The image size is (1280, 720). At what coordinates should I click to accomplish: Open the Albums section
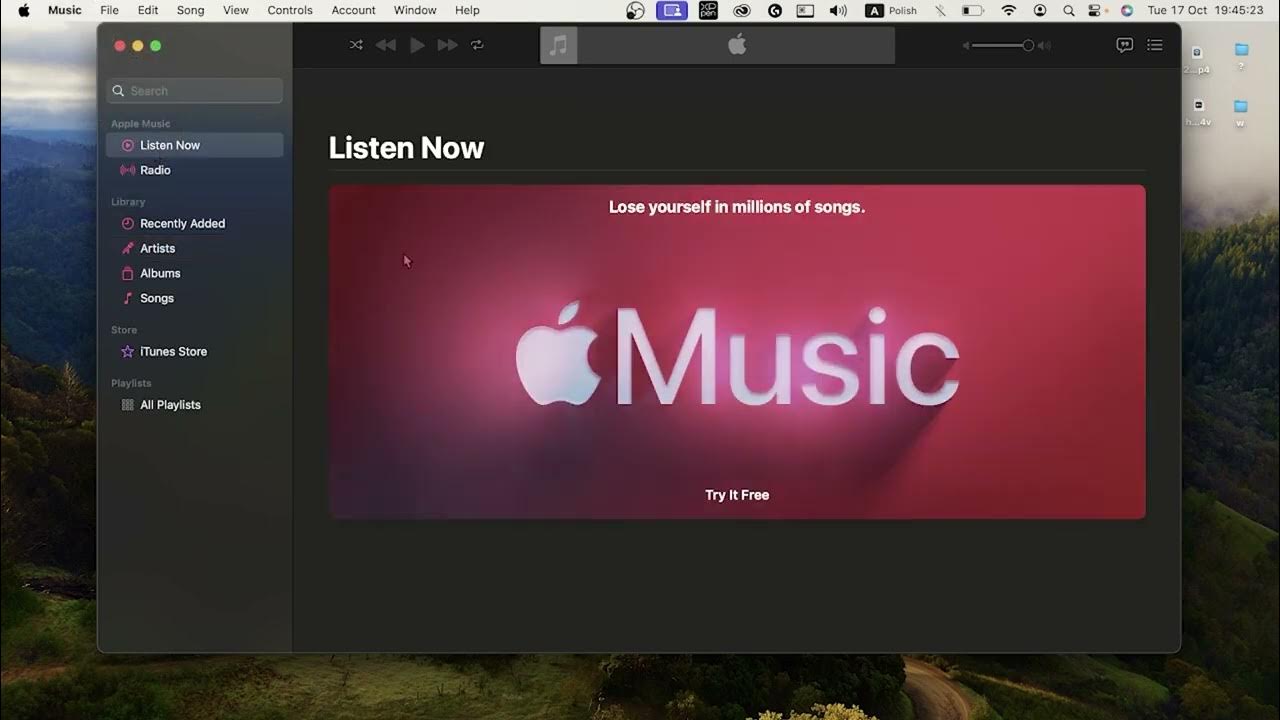click(160, 273)
